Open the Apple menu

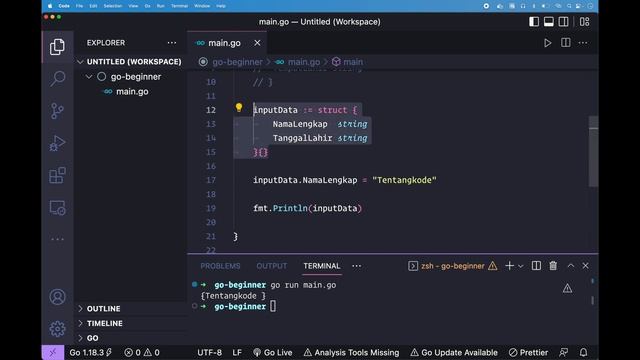click(x=50, y=6)
